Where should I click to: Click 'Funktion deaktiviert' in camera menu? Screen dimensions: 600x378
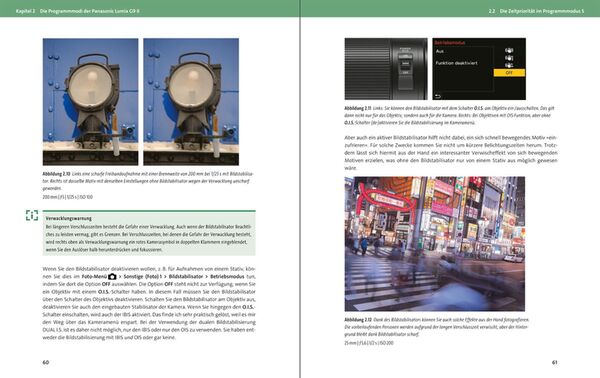pos(457,63)
